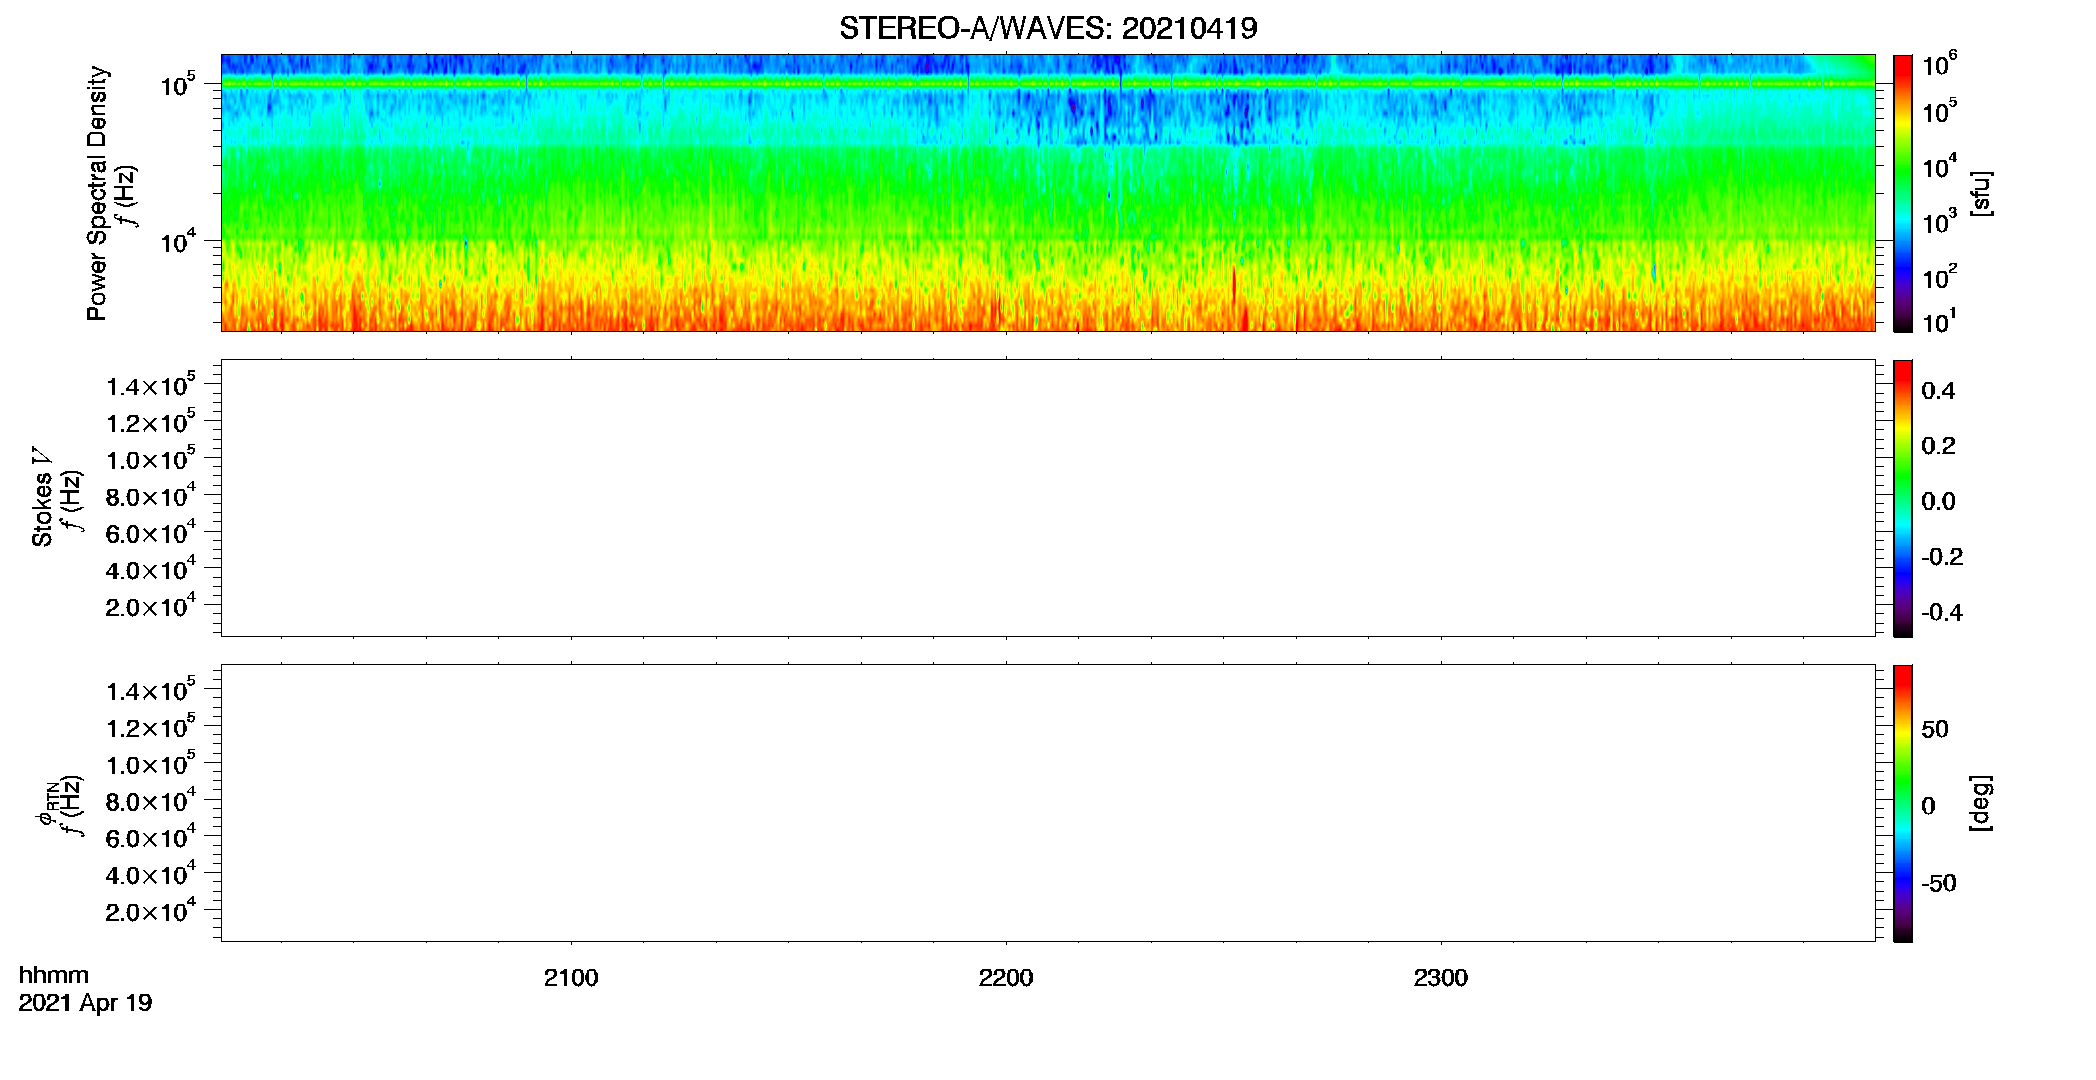Screen dimensions: 2096x1080
Task: Click the 4.0×10^4 tick in Stokes panel
Action: point(151,568)
